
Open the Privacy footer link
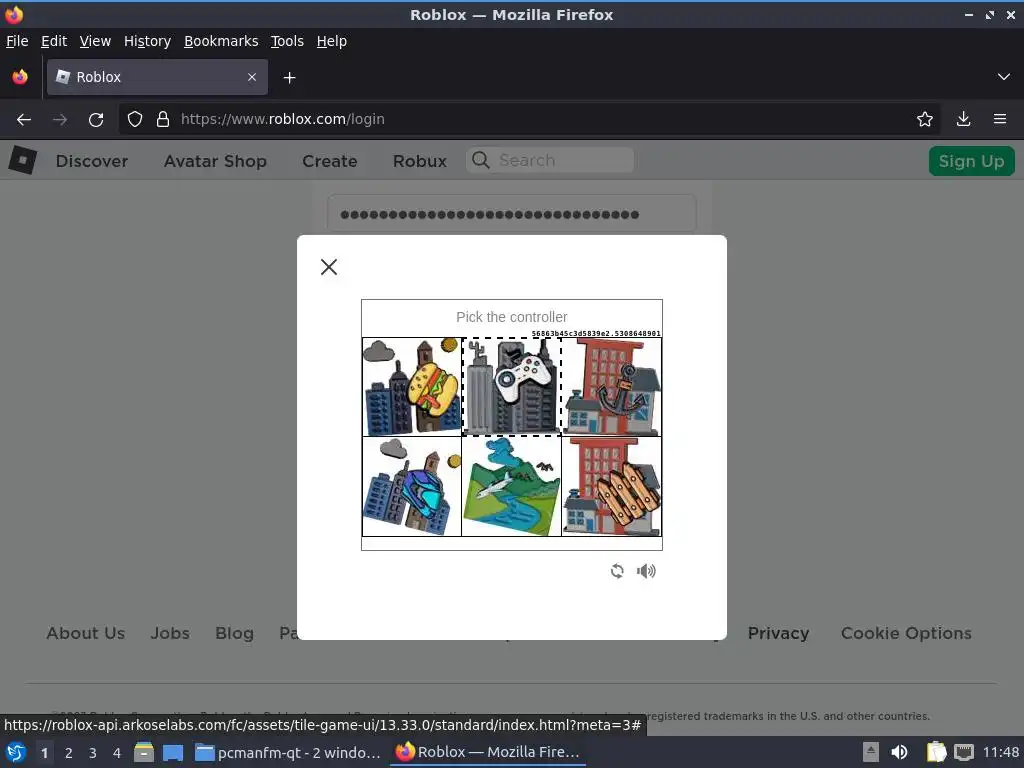(x=778, y=633)
